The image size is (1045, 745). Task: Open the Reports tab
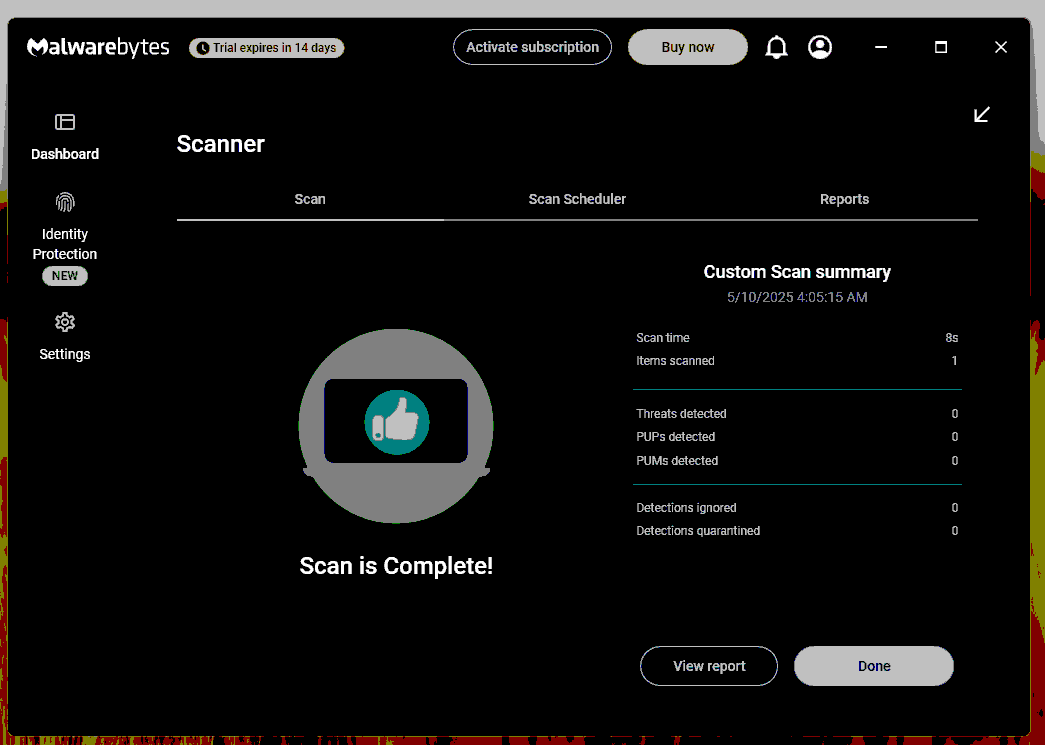click(x=844, y=199)
